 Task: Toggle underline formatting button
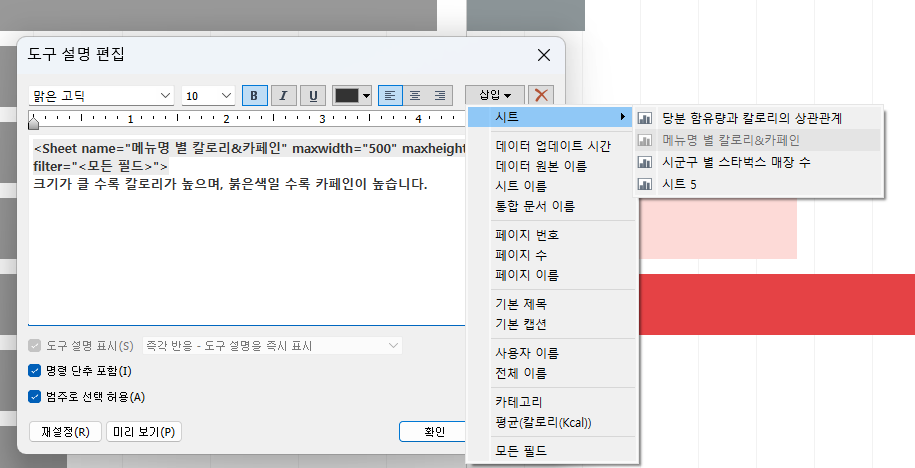tap(313, 96)
